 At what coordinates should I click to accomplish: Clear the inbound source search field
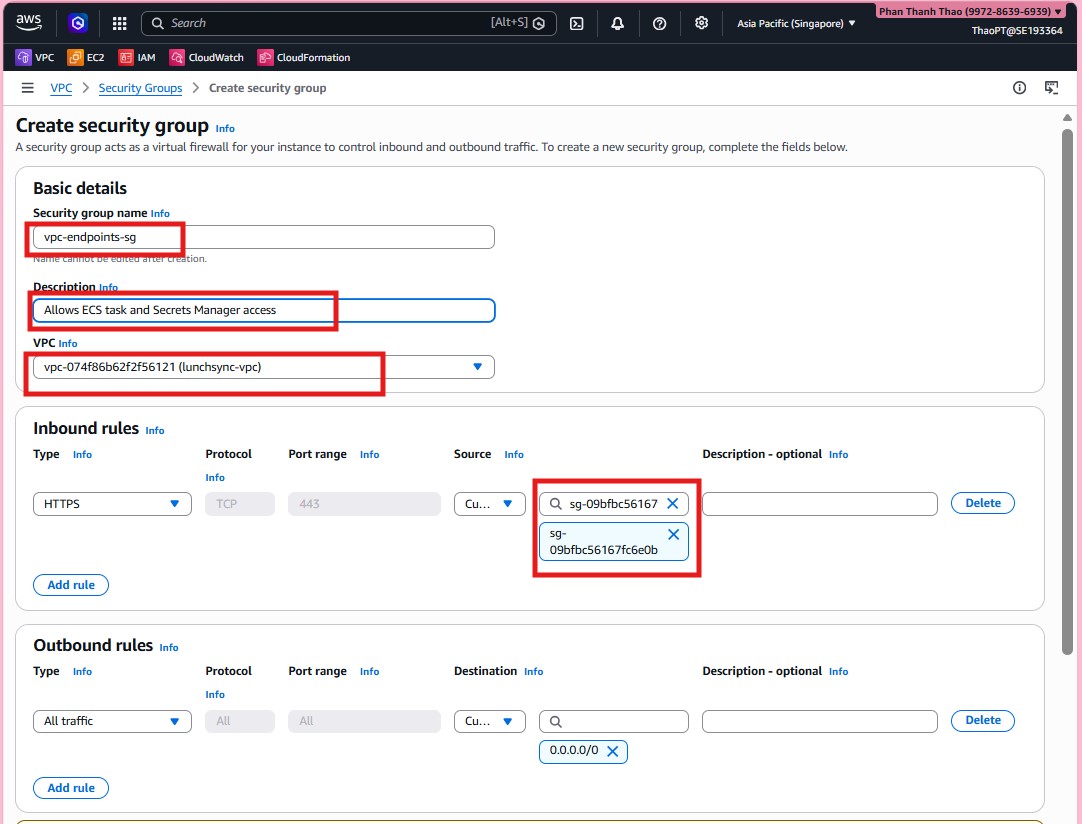tap(673, 504)
